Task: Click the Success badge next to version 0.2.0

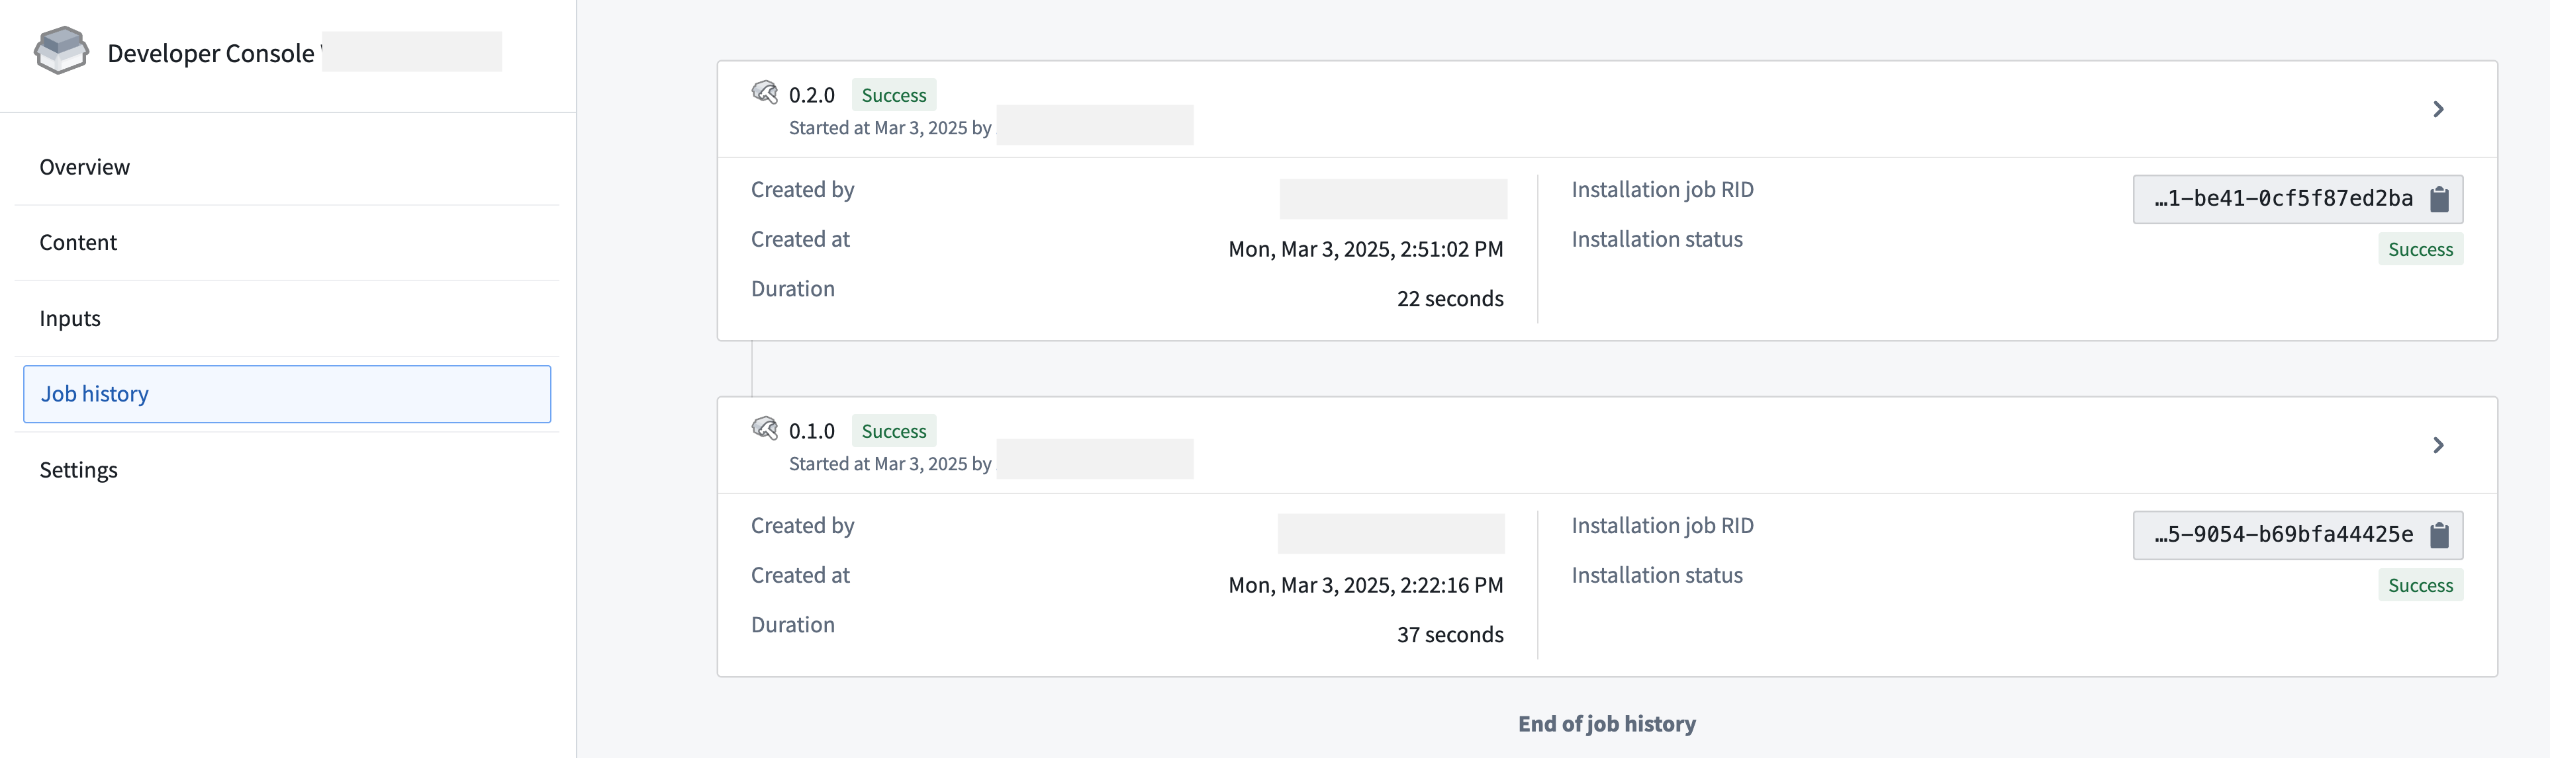Action: (x=893, y=94)
